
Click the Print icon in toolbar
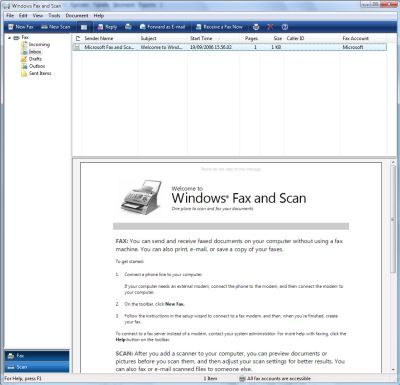(x=256, y=27)
